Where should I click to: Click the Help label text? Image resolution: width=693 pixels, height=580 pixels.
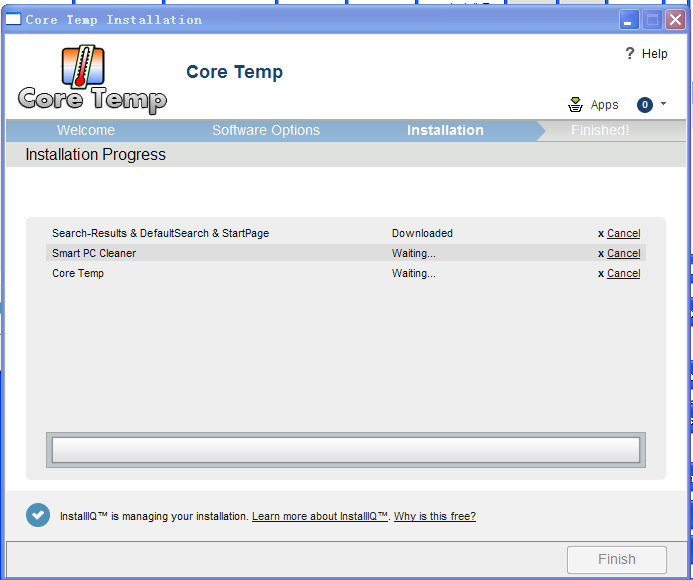(x=655, y=53)
